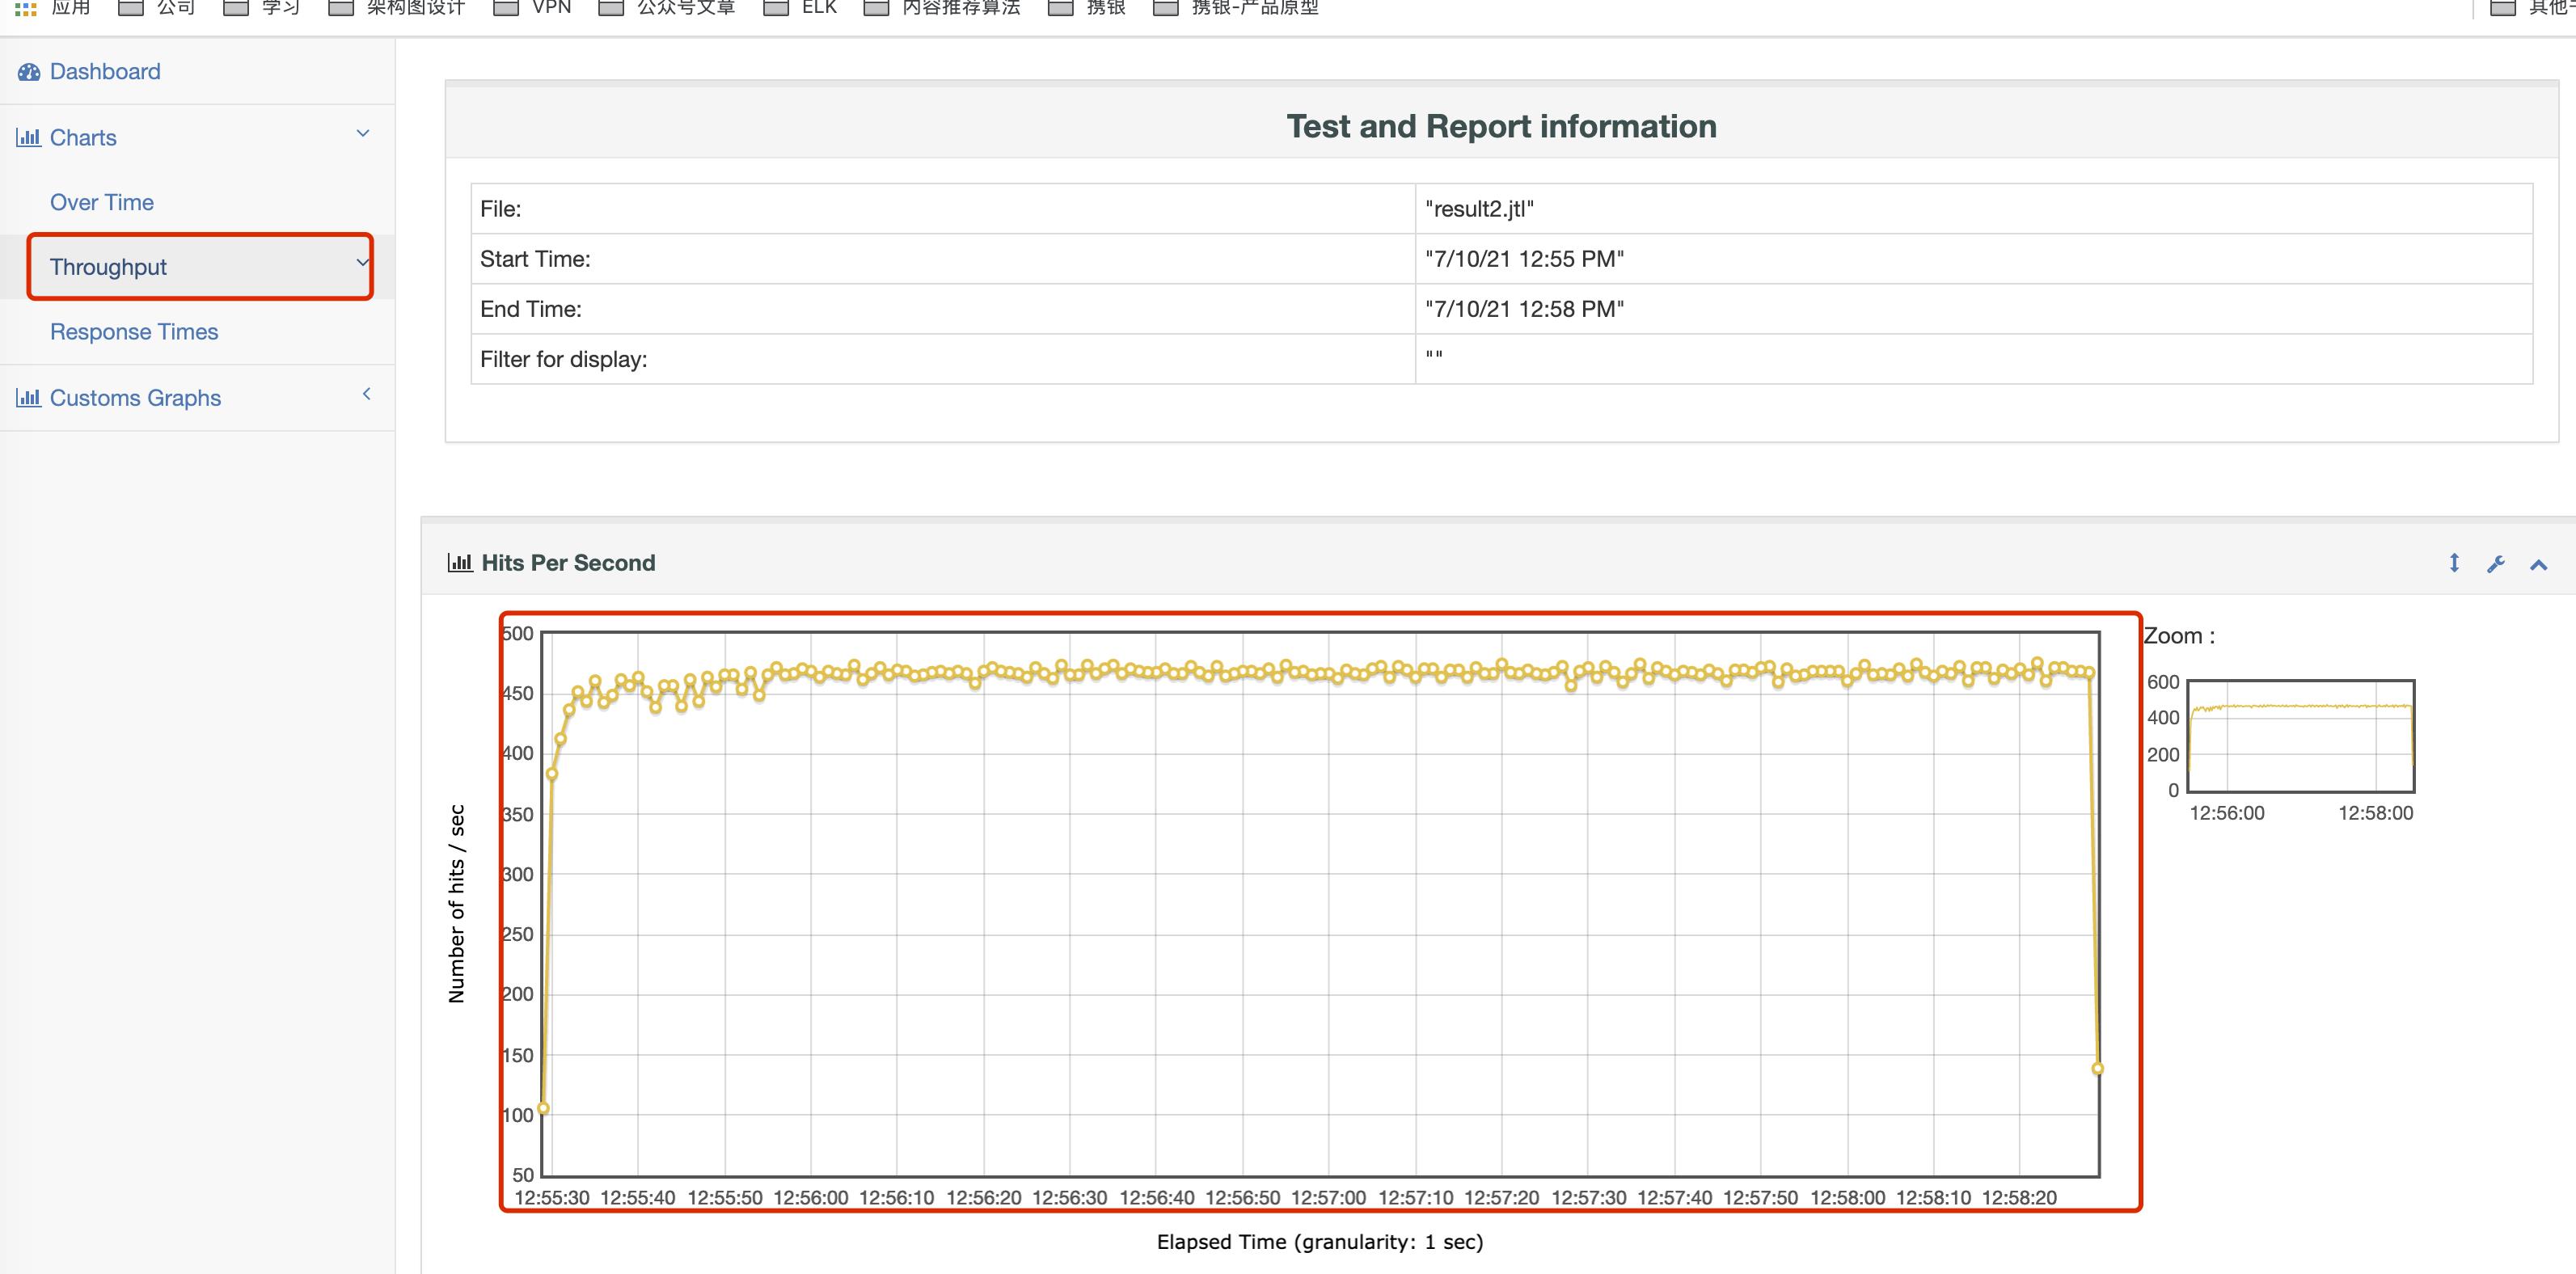The image size is (2576, 1274).
Task: Click the Hits Per Second chart icon
Action: (x=460, y=562)
